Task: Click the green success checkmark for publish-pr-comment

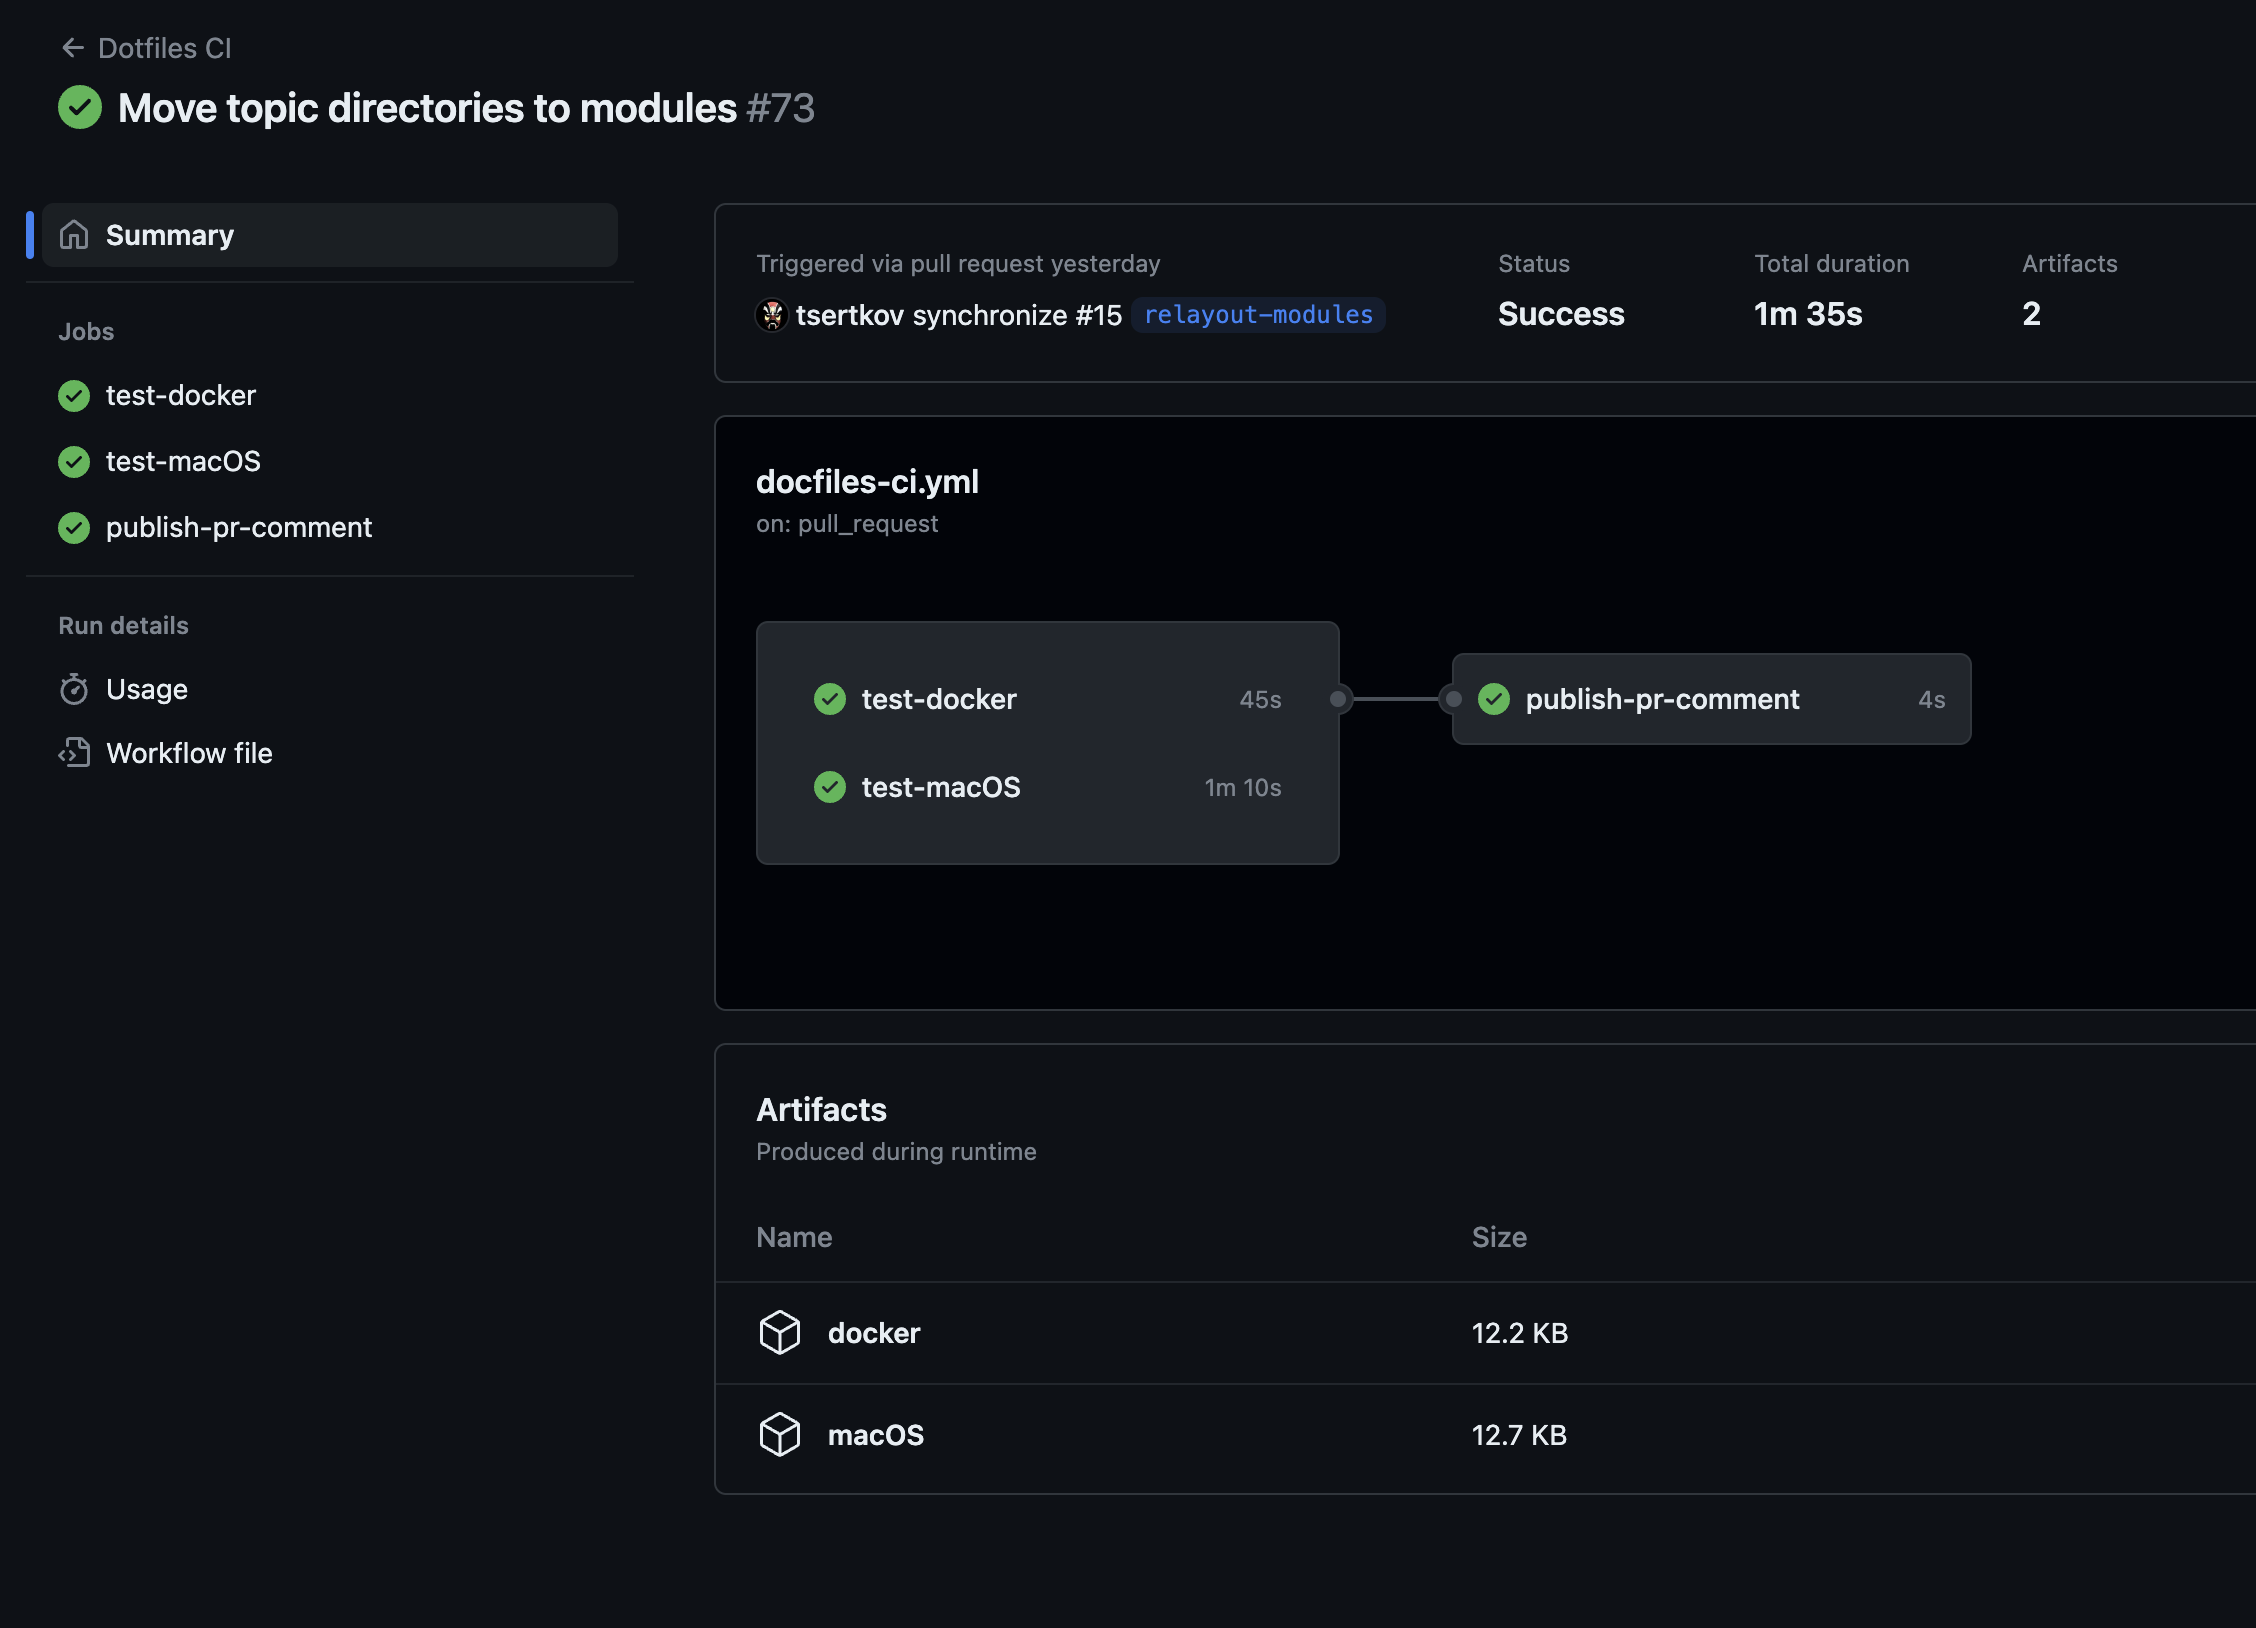Action: [x=1492, y=697]
